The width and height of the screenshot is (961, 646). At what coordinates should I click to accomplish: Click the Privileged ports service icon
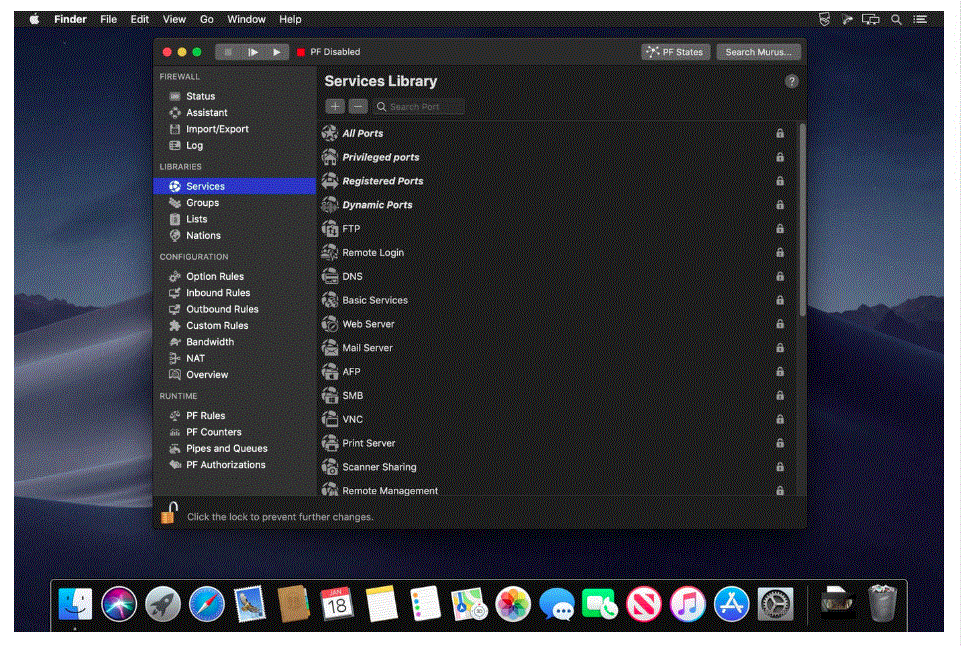tap(330, 157)
